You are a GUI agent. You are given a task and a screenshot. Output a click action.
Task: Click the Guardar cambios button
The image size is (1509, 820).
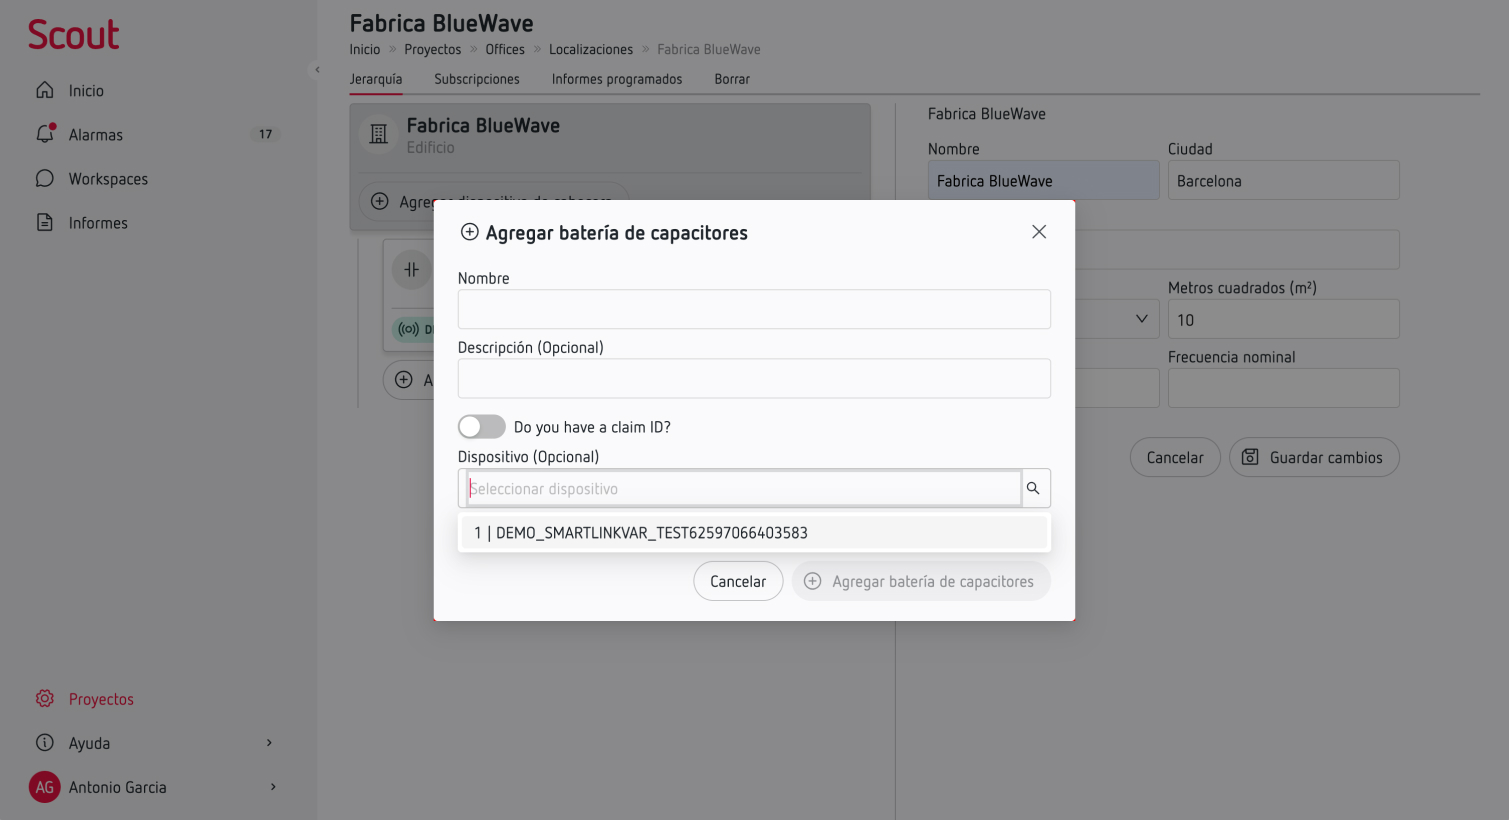1314,457
